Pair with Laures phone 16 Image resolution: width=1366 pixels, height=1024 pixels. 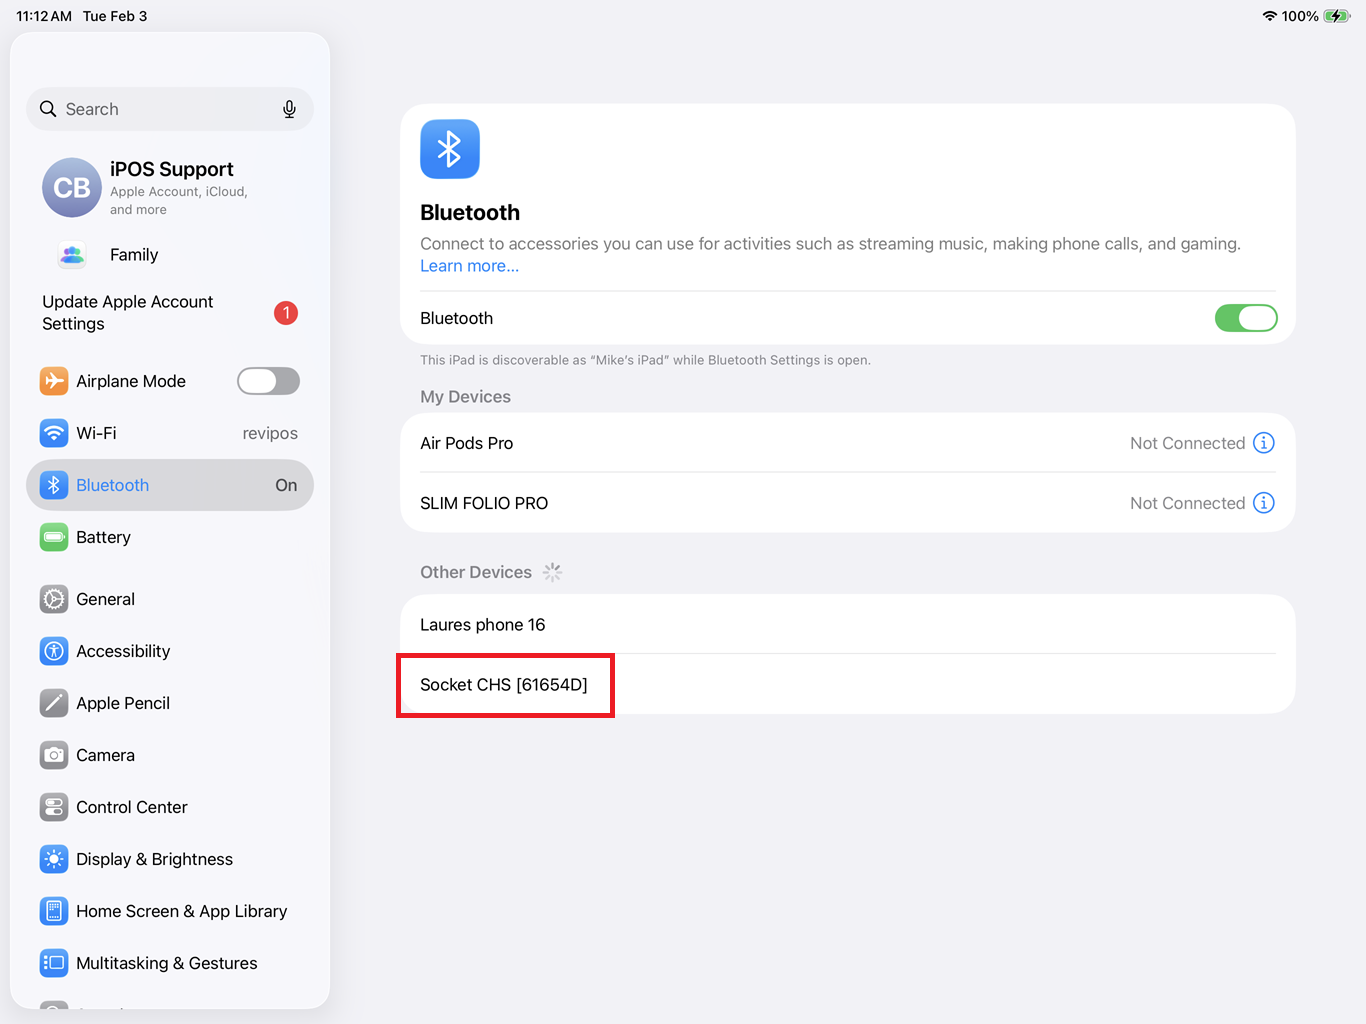pos(848,625)
